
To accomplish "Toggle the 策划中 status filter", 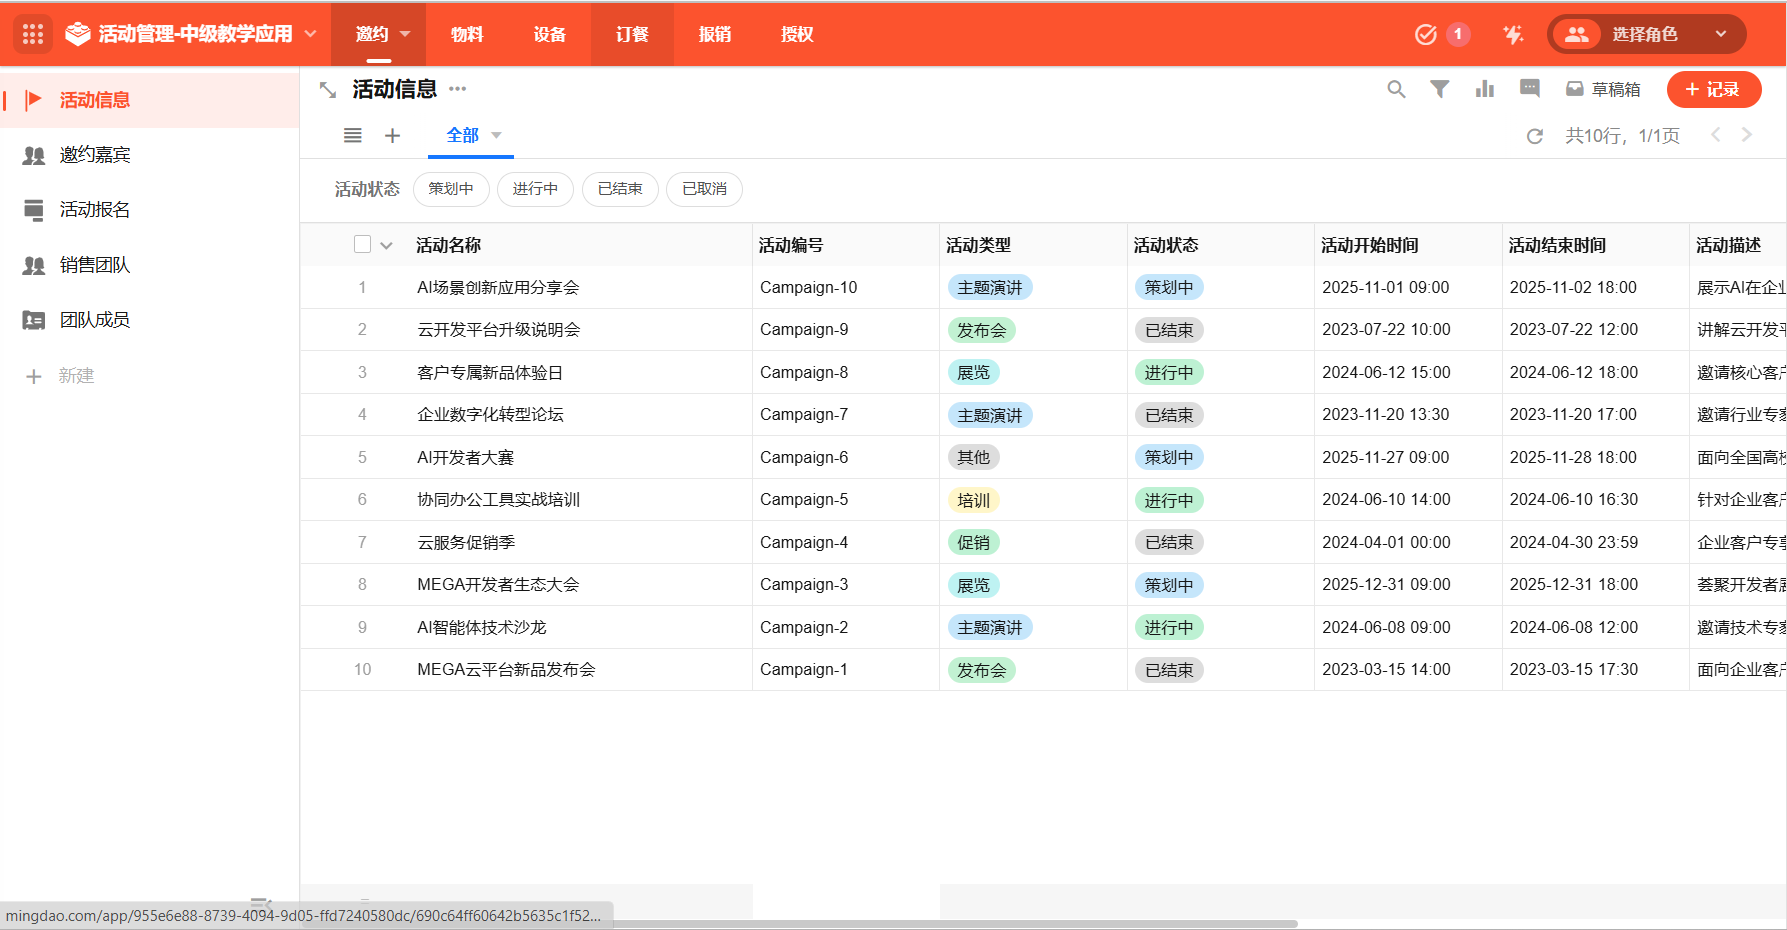I will [x=451, y=189].
